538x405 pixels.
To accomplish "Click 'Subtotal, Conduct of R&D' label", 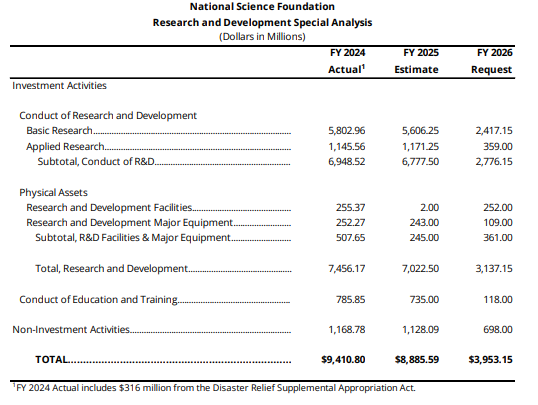I will pos(96,162).
